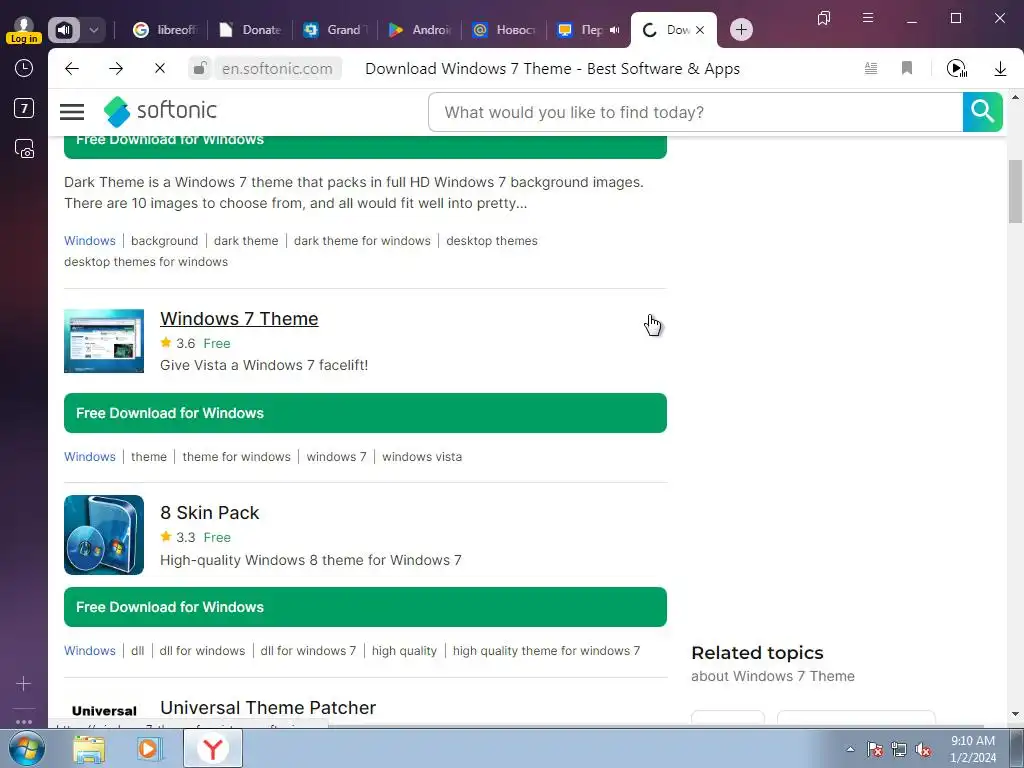Stop loading the page

tap(160, 68)
